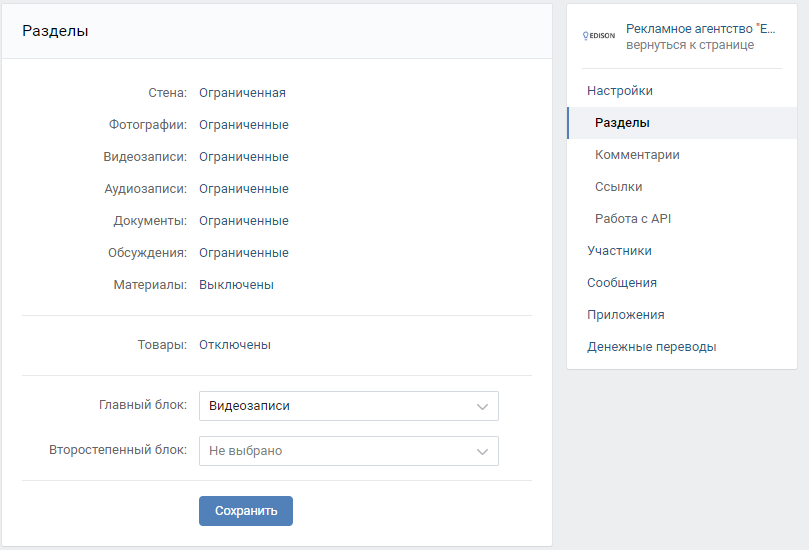Image resolution: width=809 pixels, height=550 pixels.
Task: Open the Стена setting value Ограниченная
Action: (242, 93)
